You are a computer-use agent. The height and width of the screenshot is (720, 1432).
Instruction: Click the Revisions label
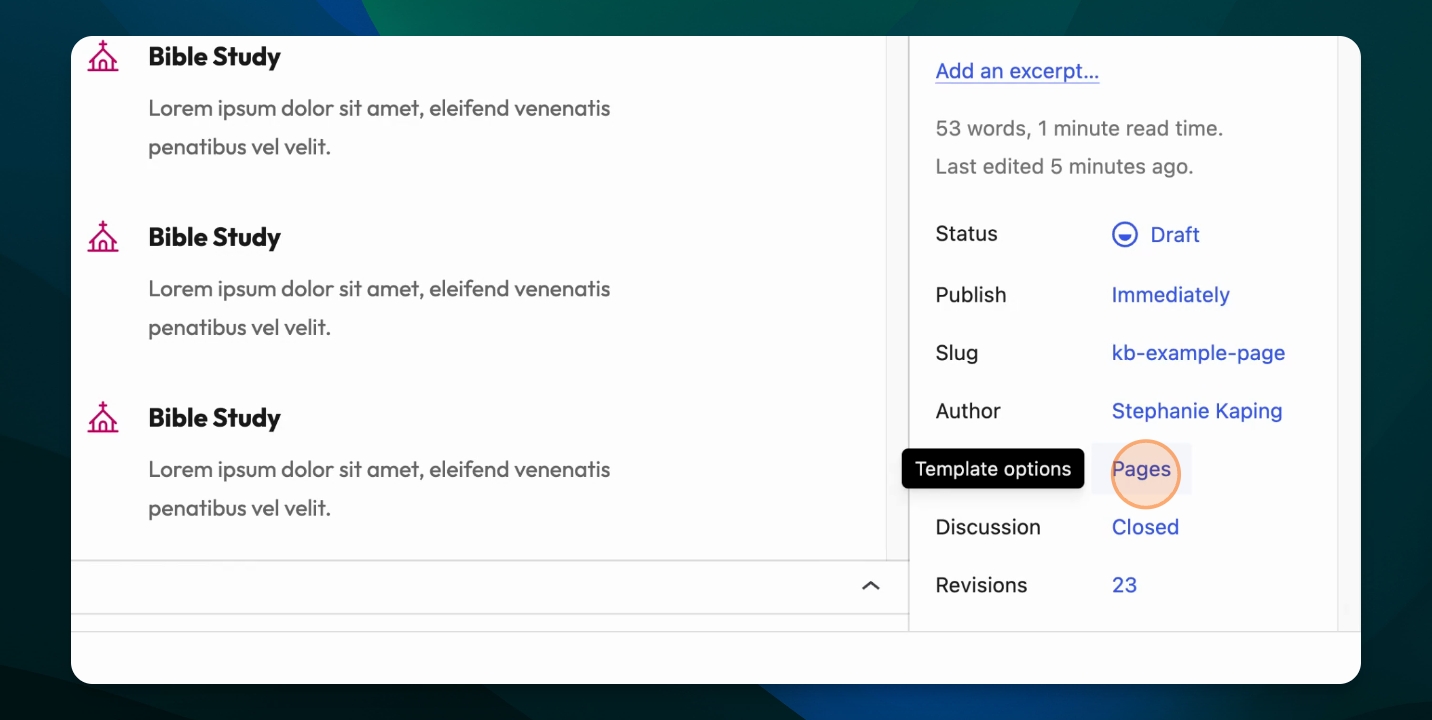[981, 585]
